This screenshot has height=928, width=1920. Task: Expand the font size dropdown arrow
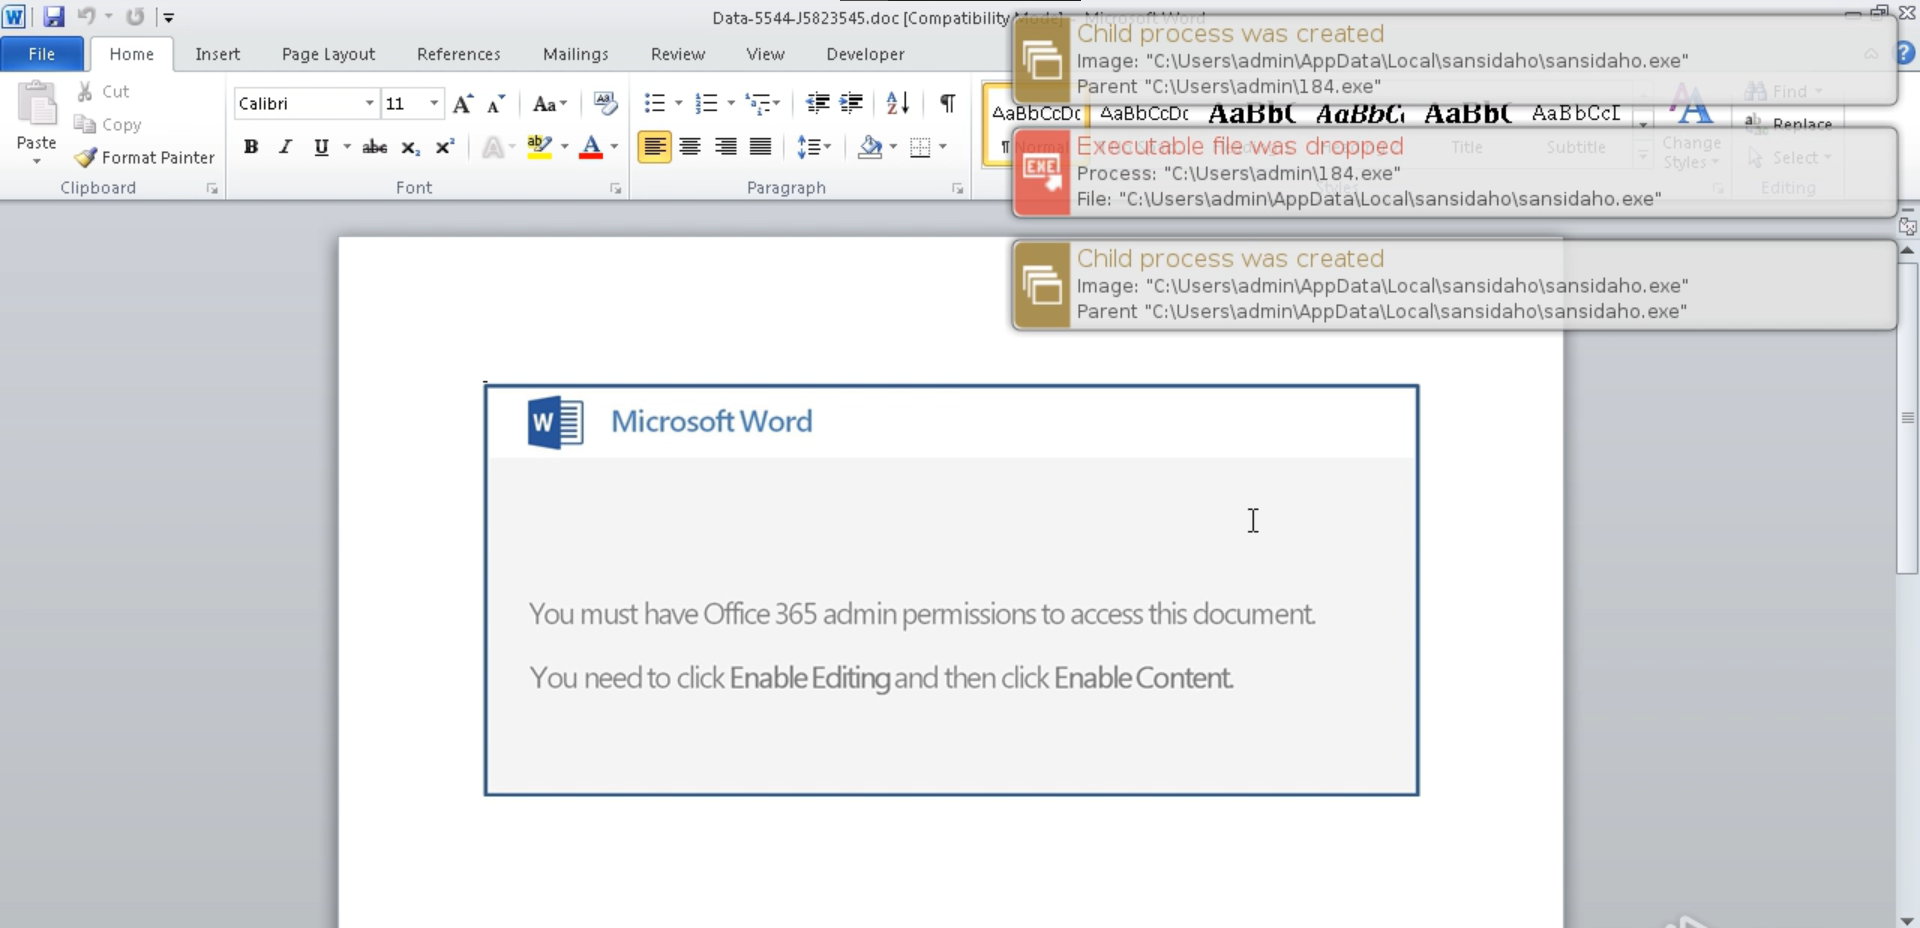point(434,103)
